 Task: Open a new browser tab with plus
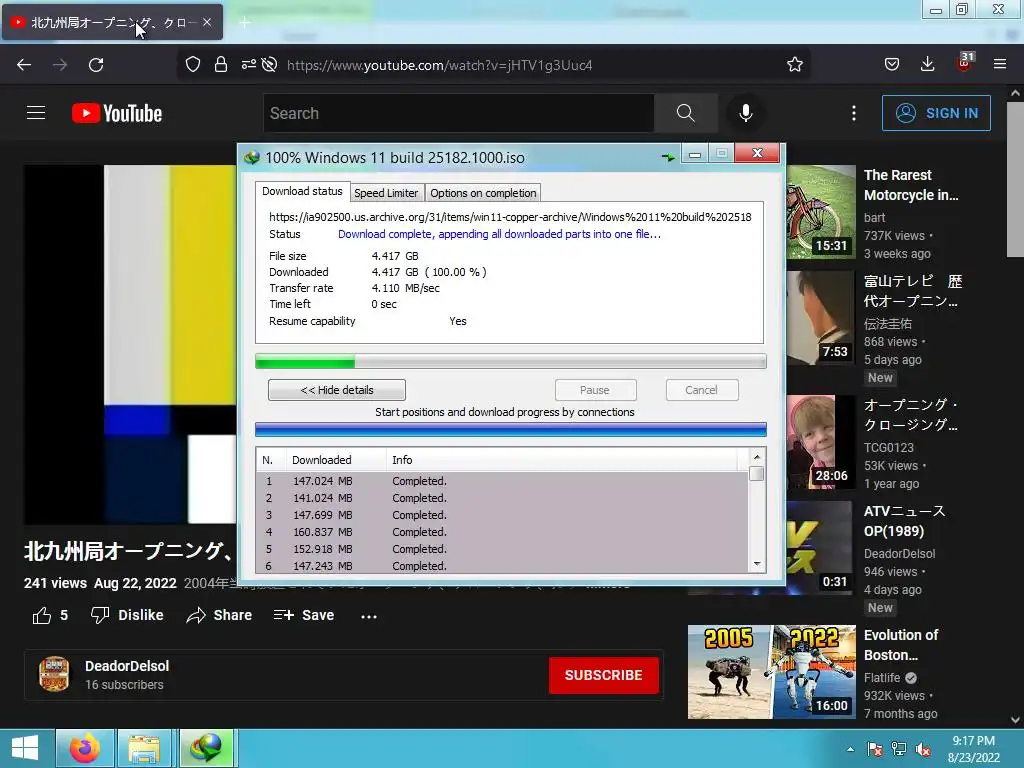(245, 23)
